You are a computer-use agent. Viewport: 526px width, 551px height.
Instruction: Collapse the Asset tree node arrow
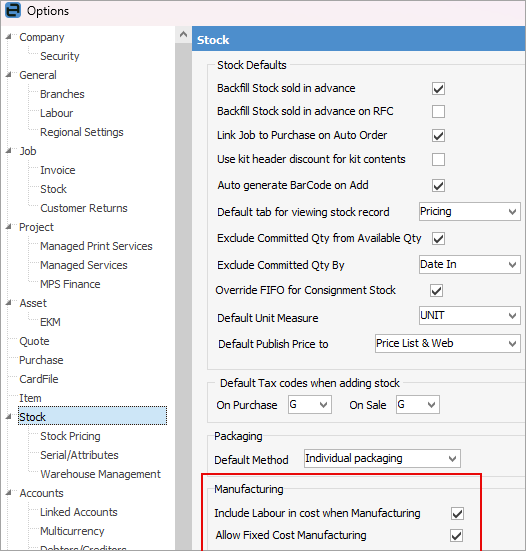coord(9,303)
